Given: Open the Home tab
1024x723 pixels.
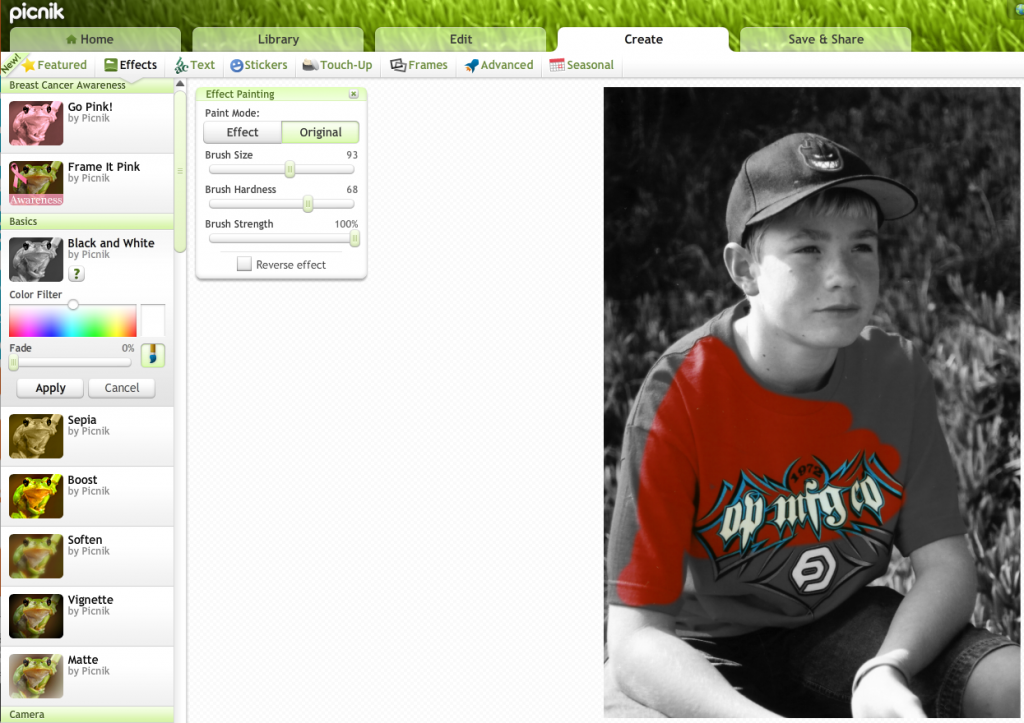Looking at the screenshot, I should (95, 39).
